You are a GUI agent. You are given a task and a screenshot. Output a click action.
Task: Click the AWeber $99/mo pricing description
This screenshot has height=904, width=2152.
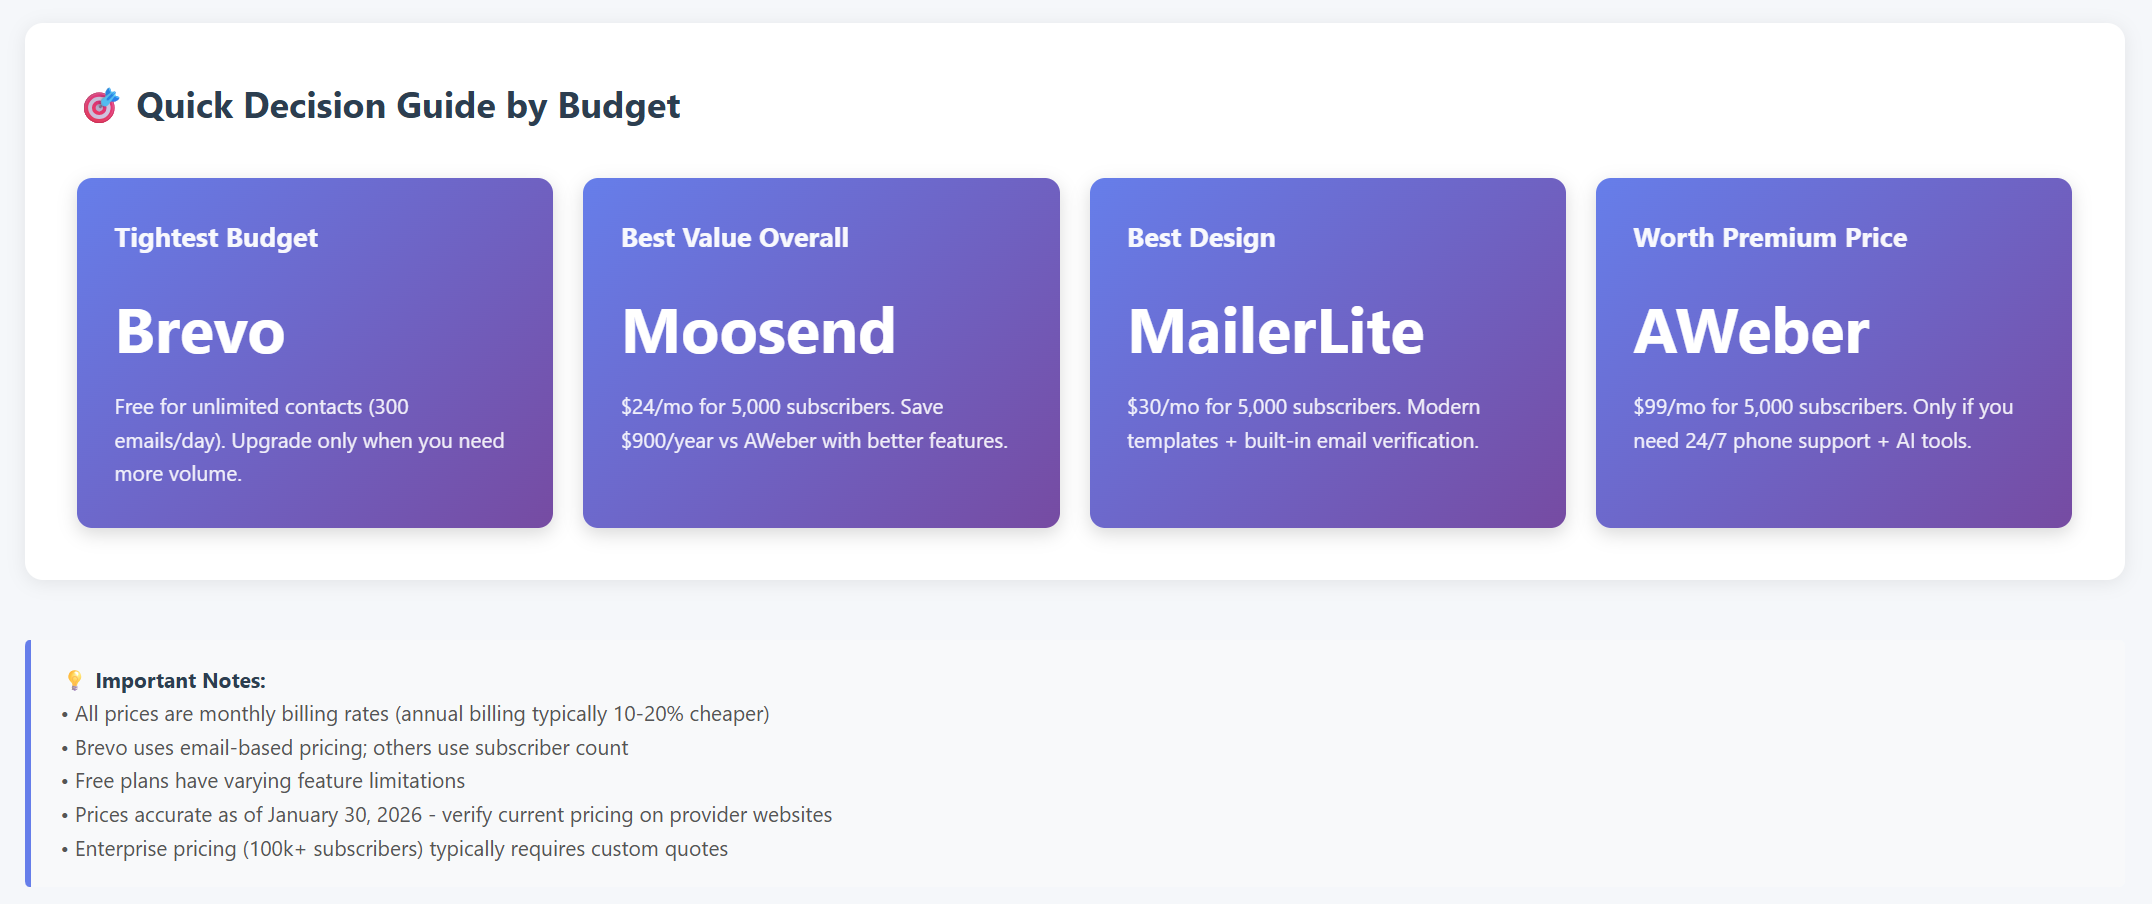coord(1823,423)
